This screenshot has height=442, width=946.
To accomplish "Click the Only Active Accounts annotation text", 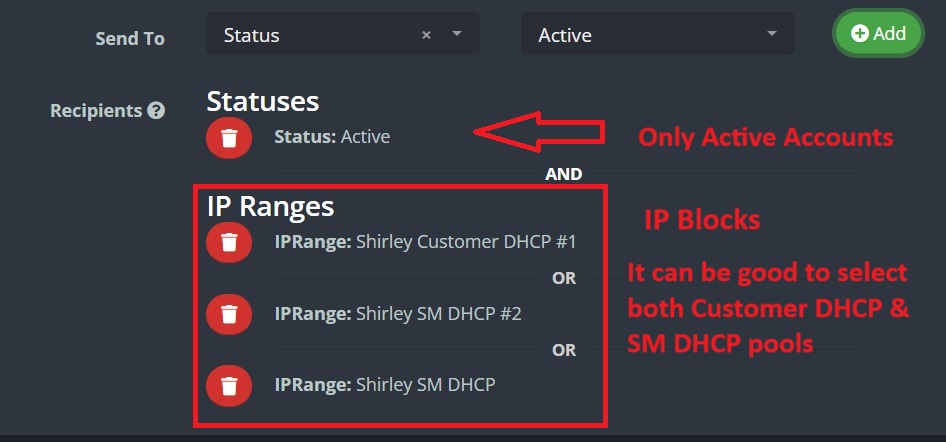I will [765, 137].
